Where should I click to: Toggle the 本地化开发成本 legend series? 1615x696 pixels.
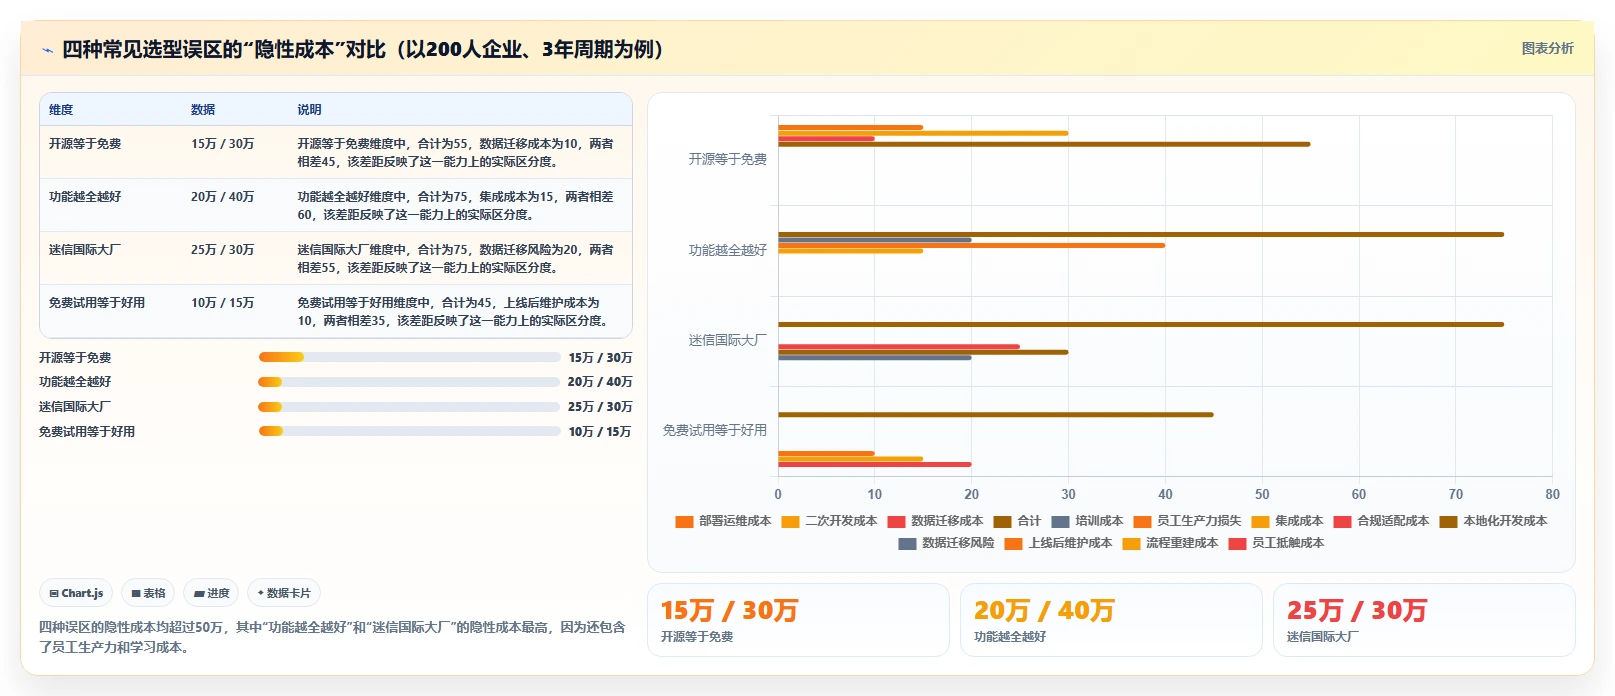(x=1493, y=521)
